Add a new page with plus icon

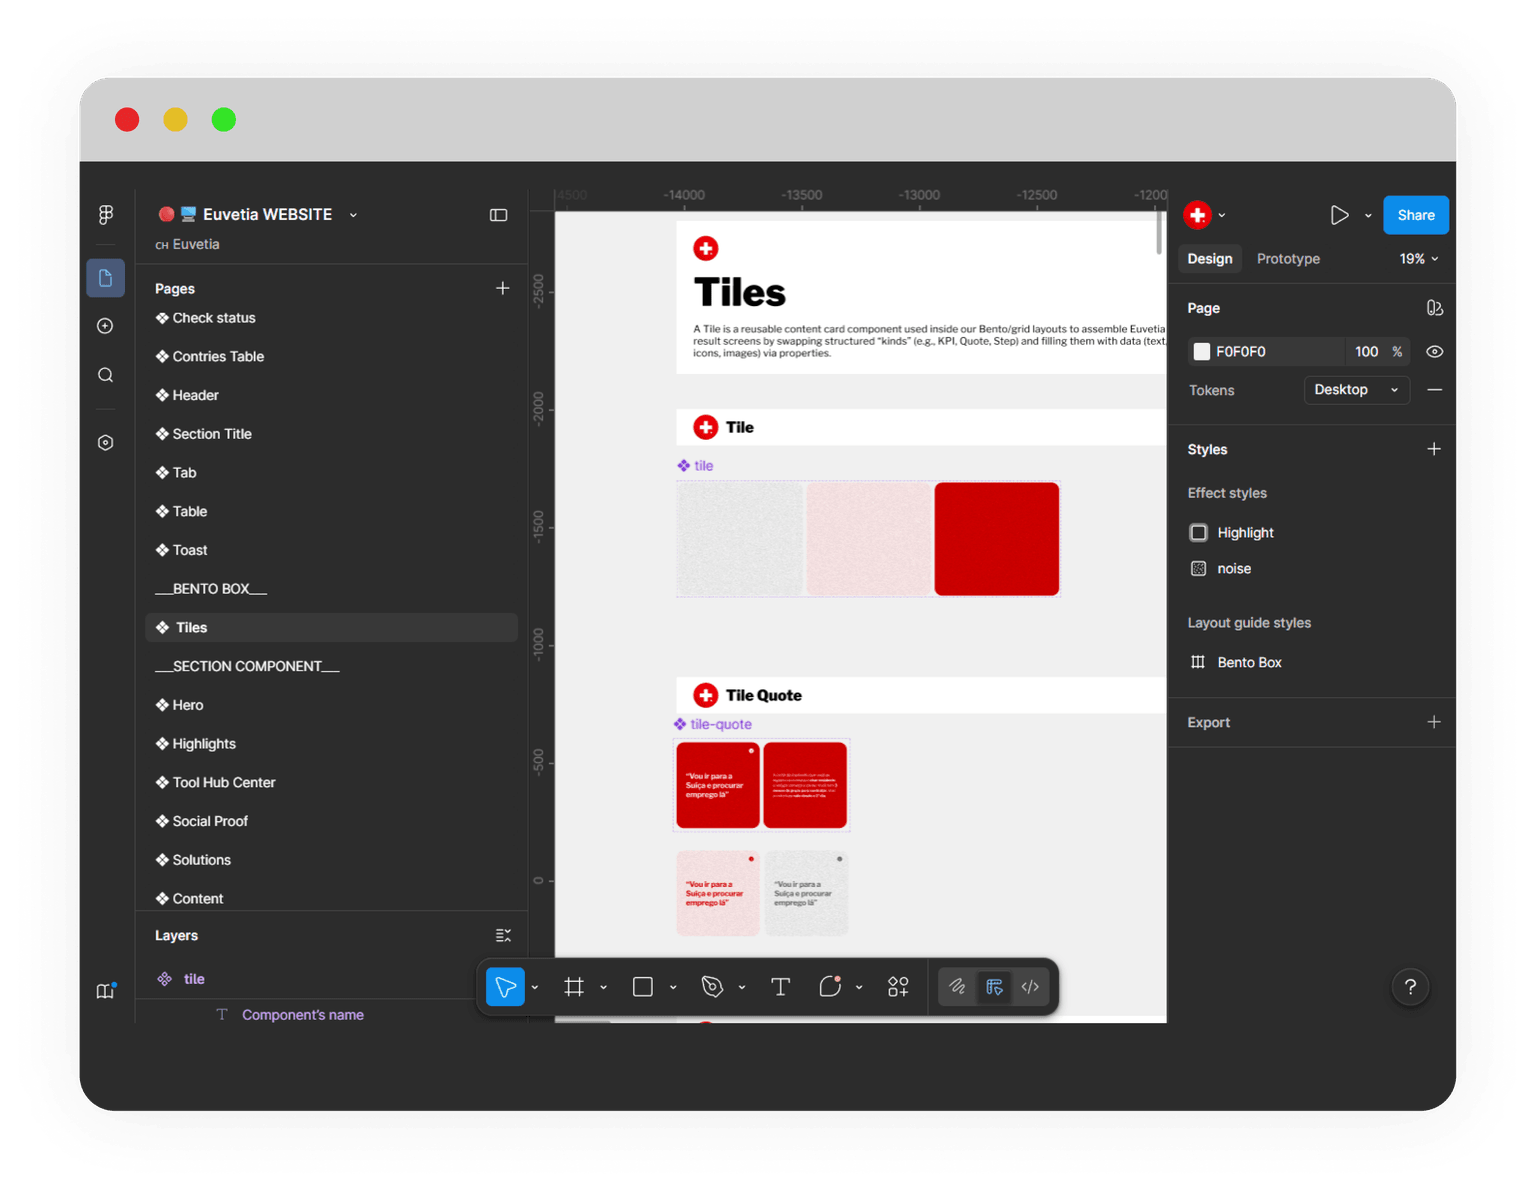click(x=503, y=288)
